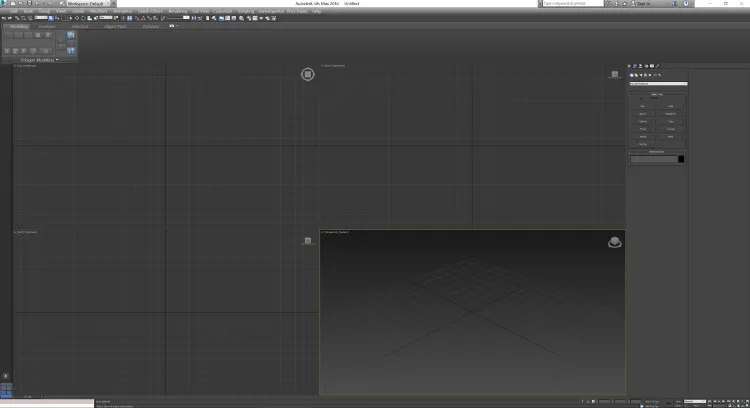Expand the Polygon Modeling panel

pos(39,60)
